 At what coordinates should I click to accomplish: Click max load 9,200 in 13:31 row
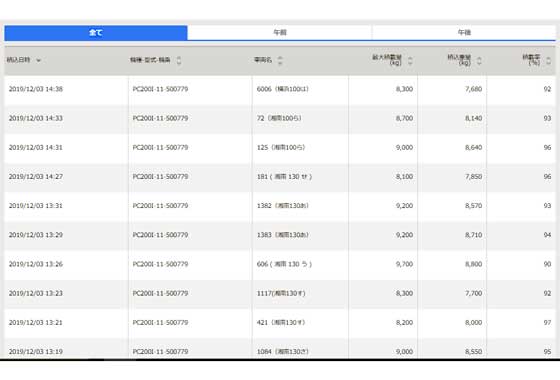coord(404,206)
